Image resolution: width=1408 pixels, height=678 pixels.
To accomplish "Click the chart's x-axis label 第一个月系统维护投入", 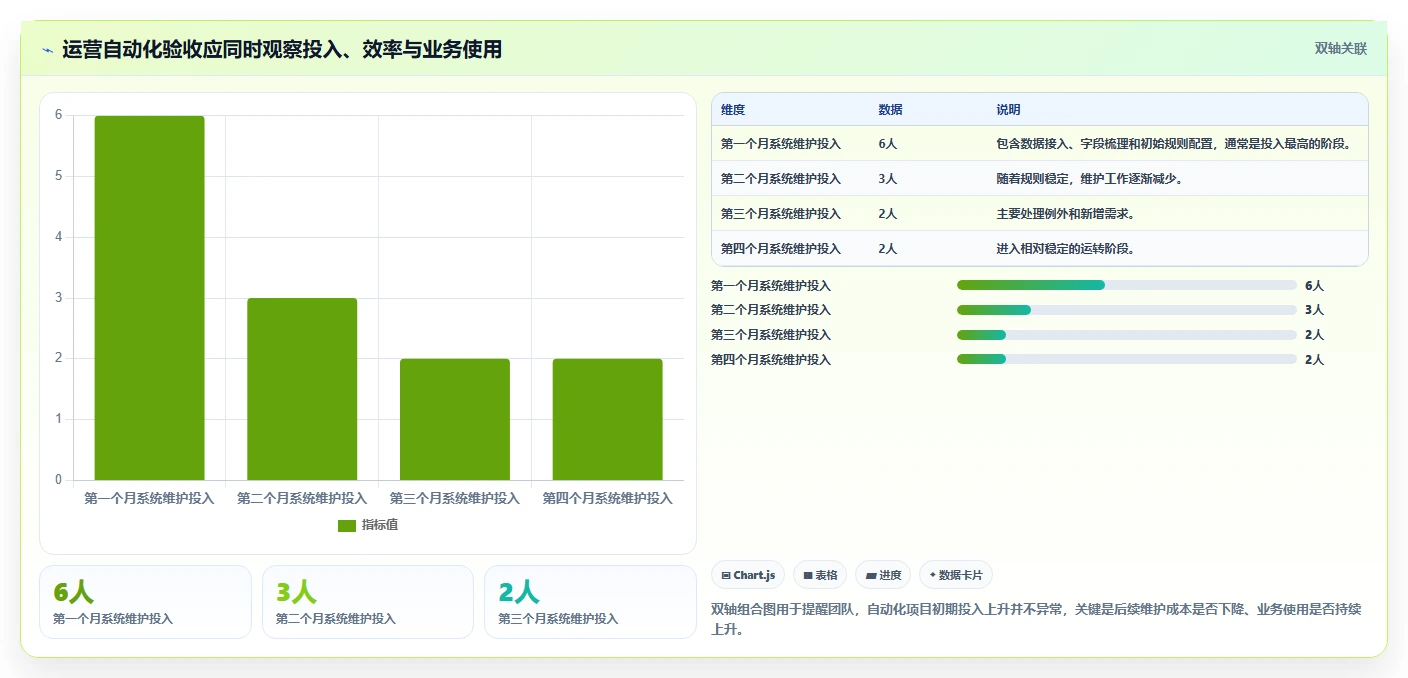I will [149, 498].
